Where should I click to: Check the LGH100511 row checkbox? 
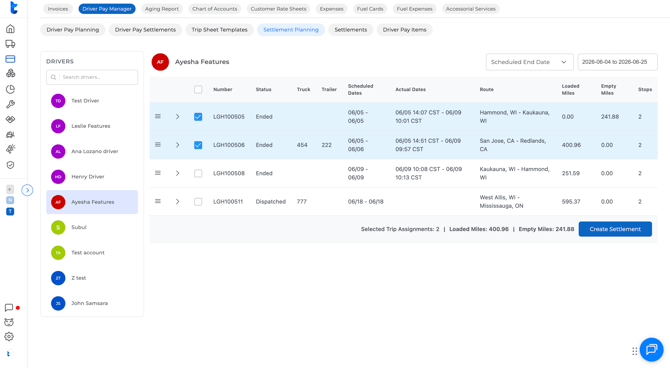[198, 201]
